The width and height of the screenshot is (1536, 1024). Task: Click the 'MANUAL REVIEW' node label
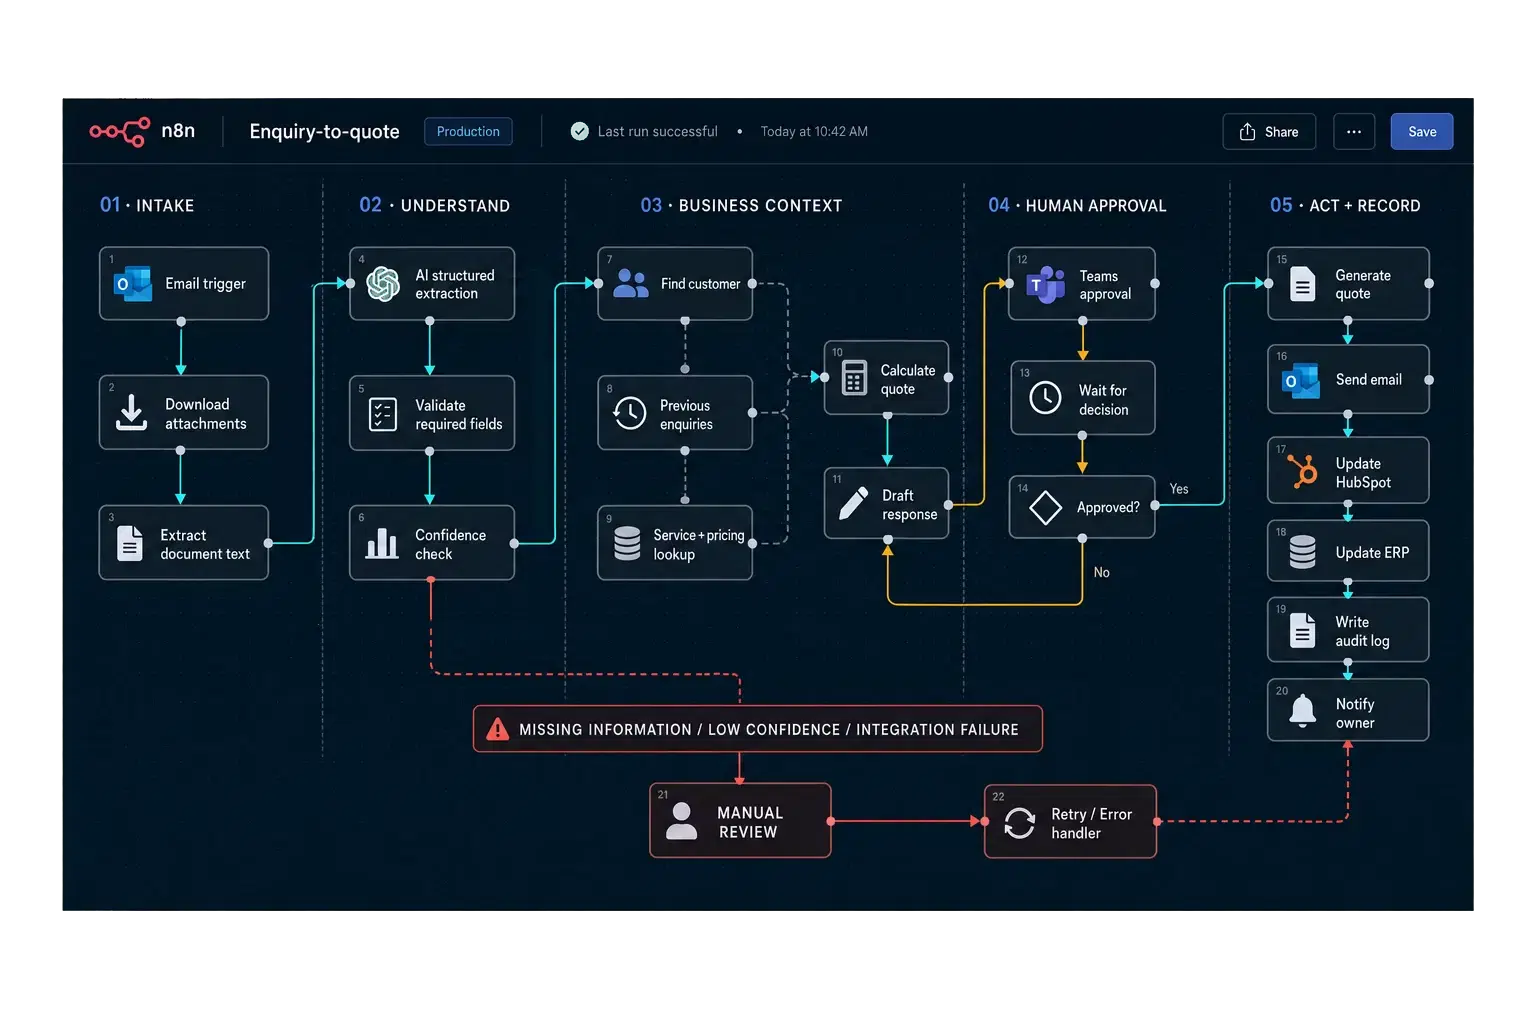[749, 822]
